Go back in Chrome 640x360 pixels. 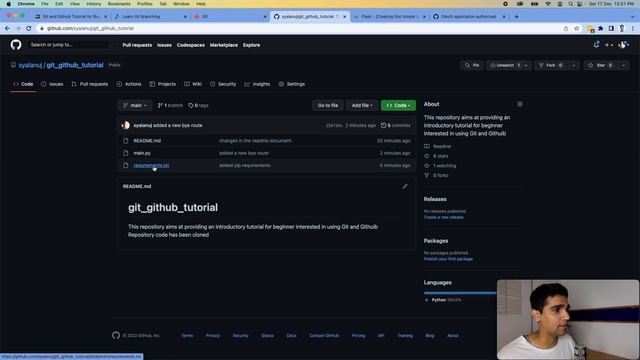(x=7, y=28)
